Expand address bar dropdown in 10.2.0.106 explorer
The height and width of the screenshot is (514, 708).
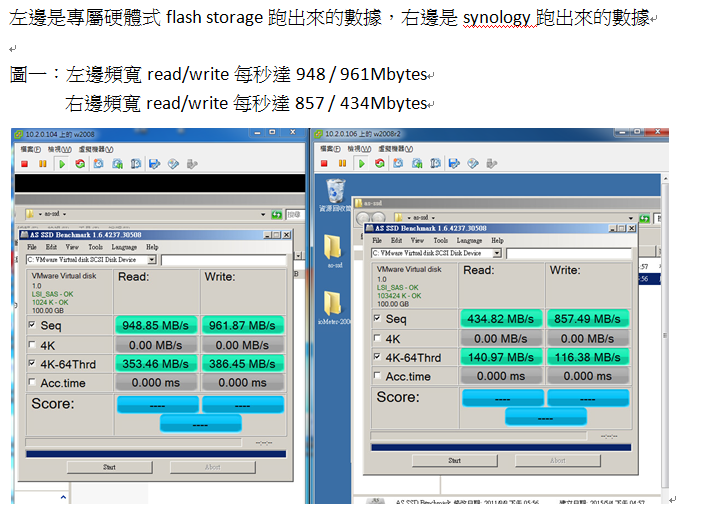(631, 218)
